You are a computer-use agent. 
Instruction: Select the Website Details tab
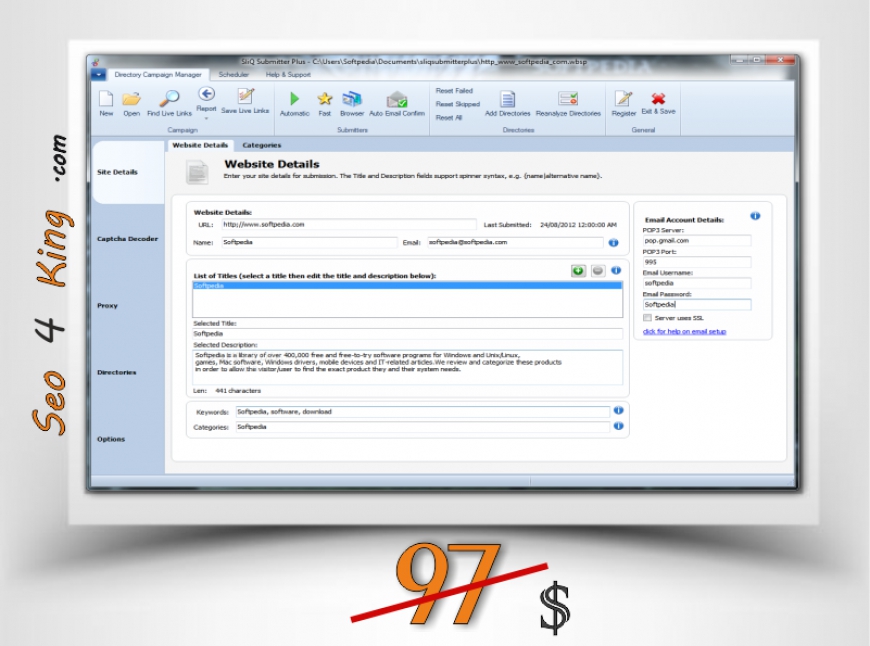click(200, 145)
